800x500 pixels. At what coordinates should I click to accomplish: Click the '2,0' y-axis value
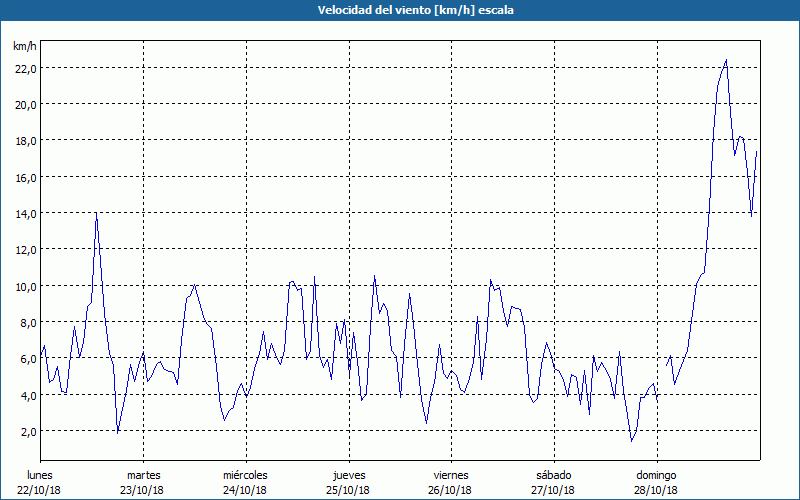[x=28, y=432]
